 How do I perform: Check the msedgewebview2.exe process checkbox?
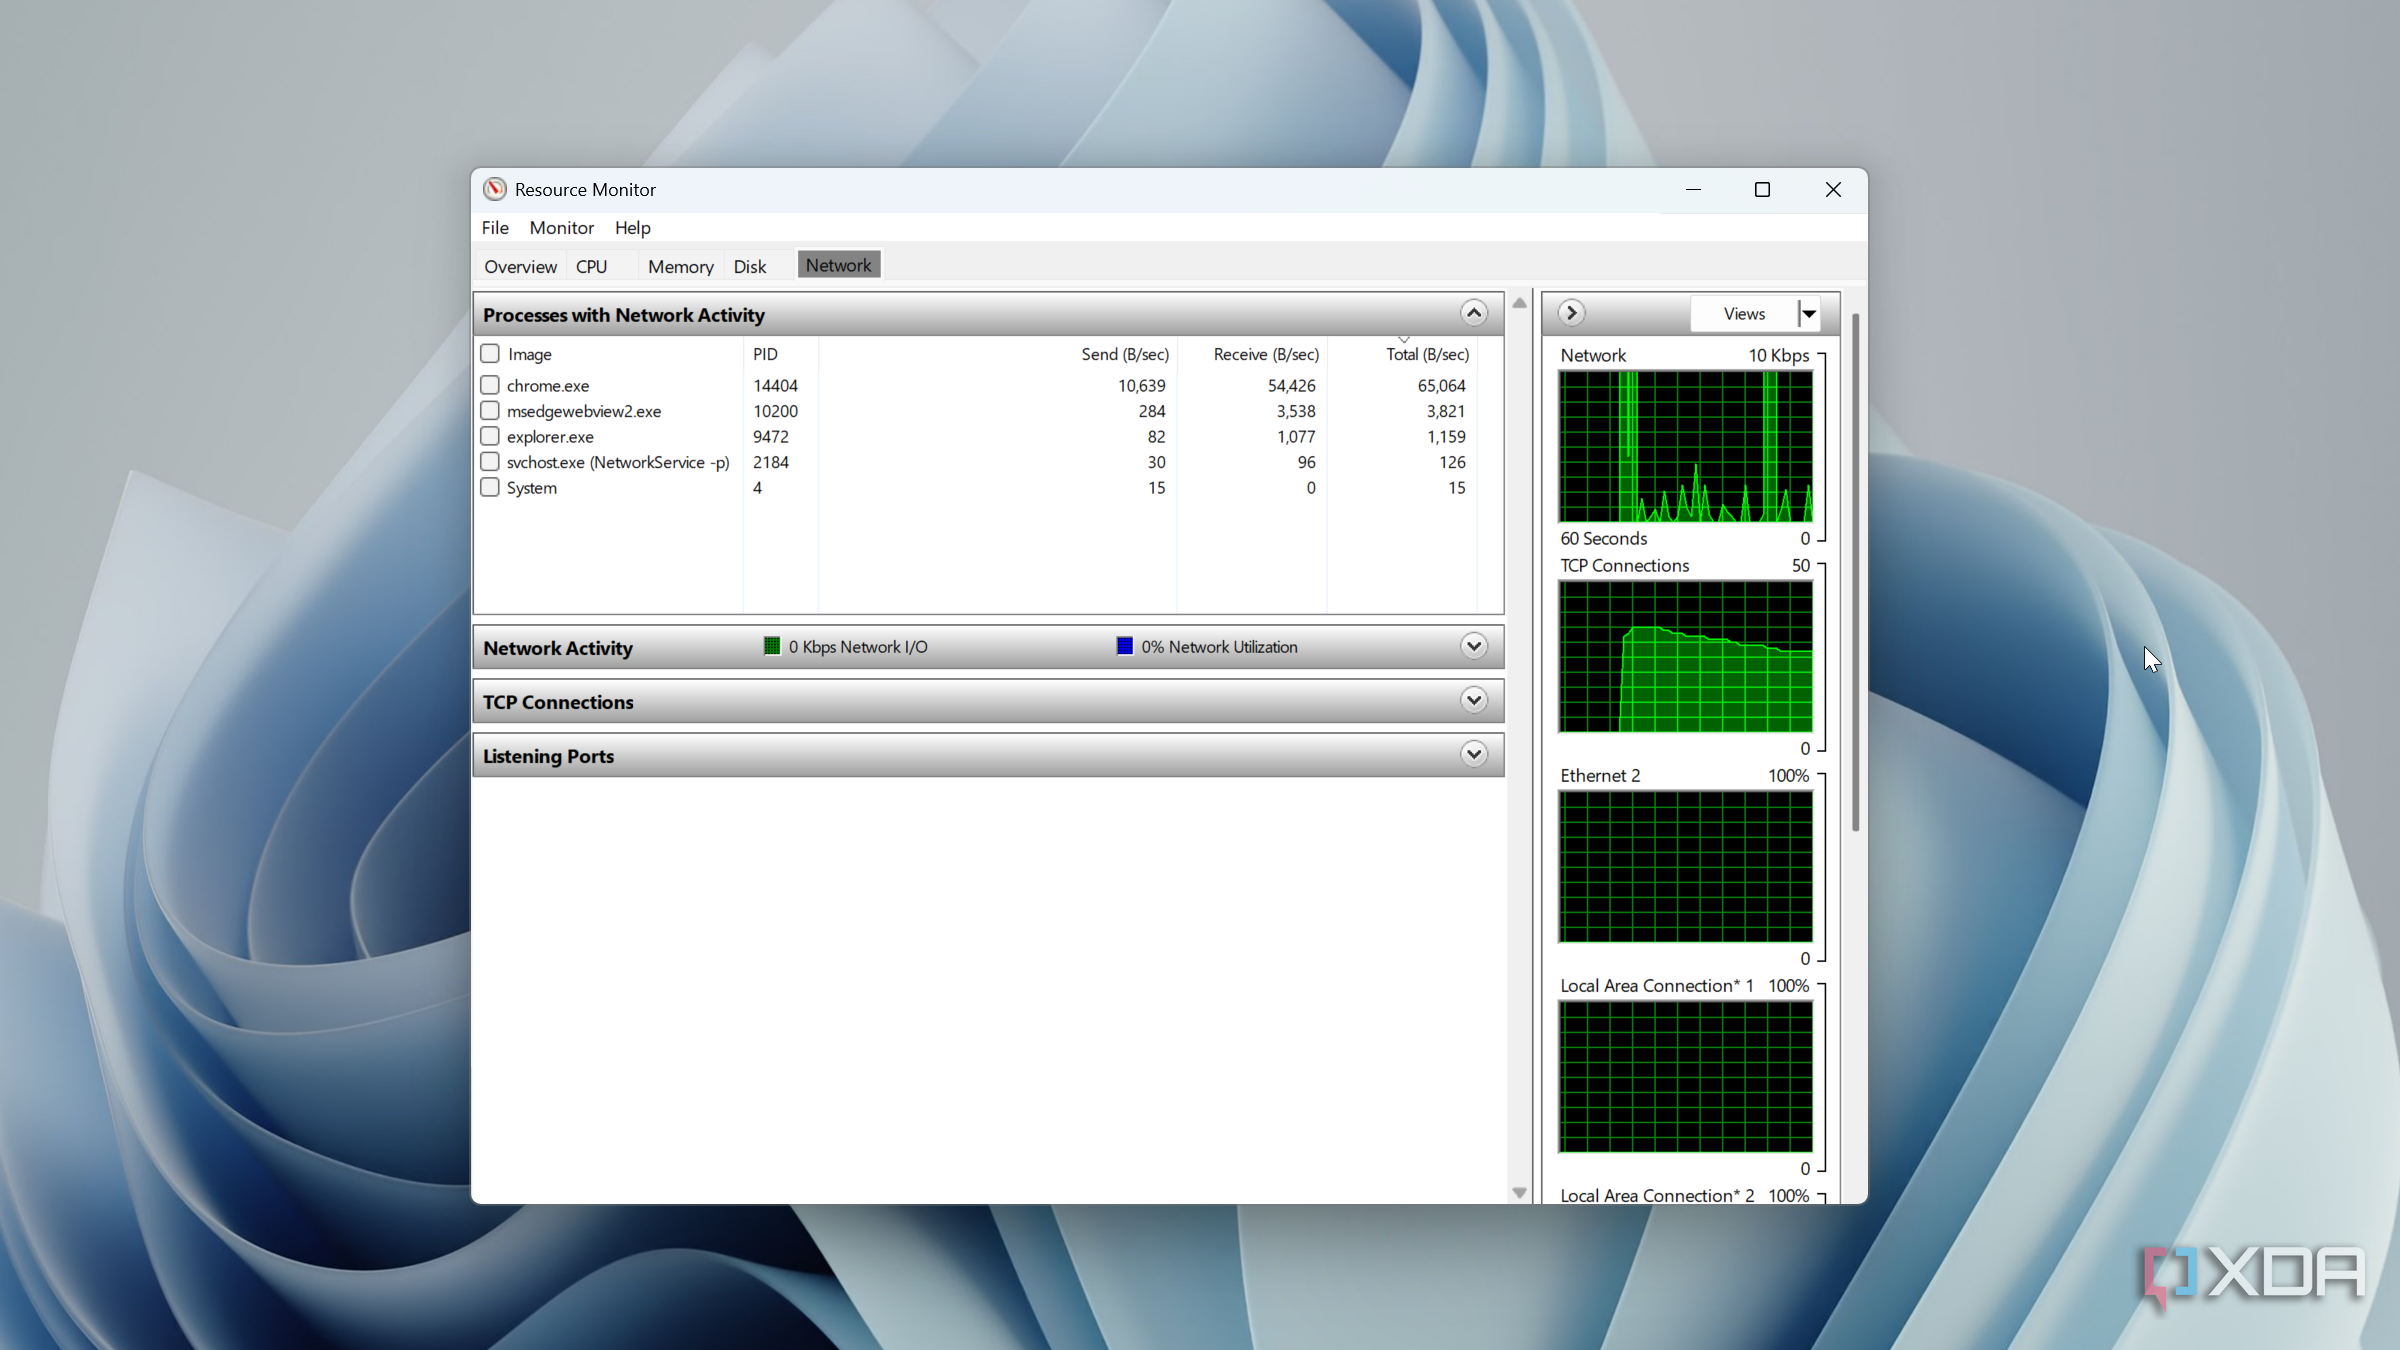(x=490, y=411)
